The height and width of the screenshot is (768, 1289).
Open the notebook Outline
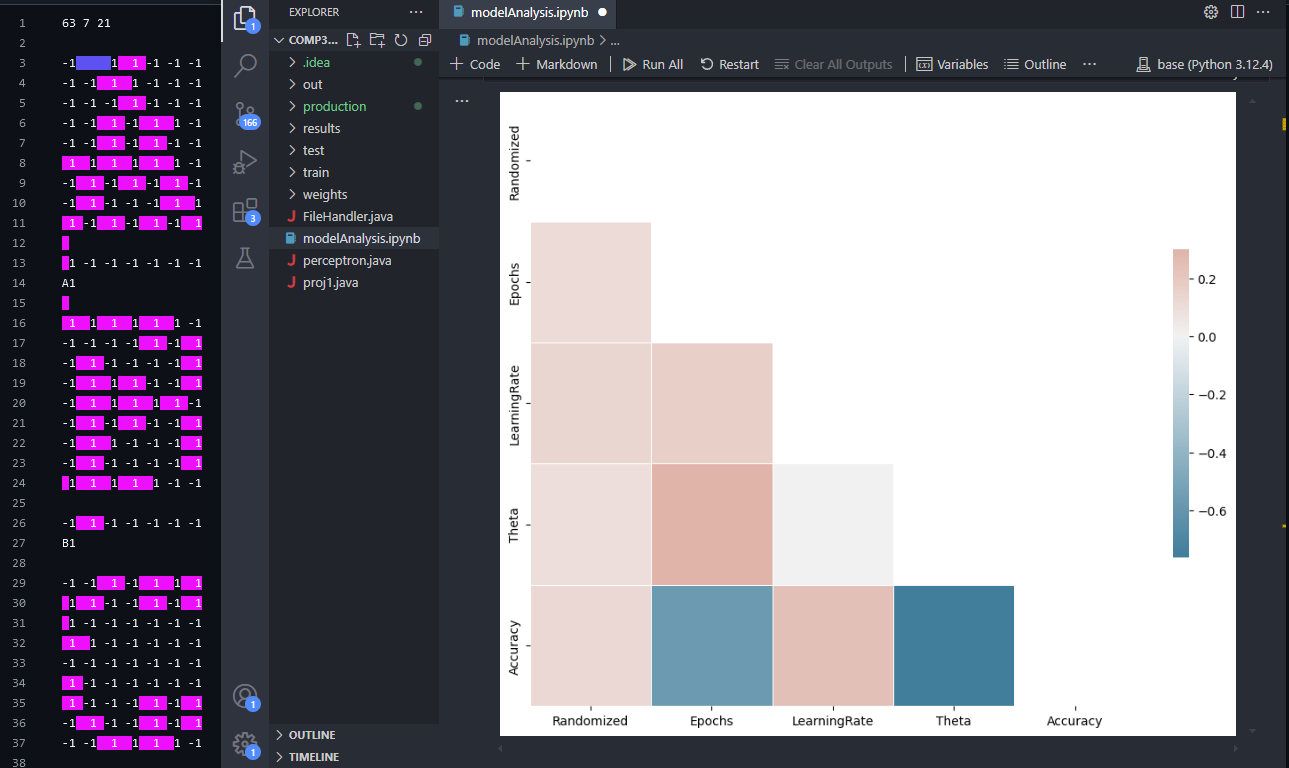pos(1035,64)
